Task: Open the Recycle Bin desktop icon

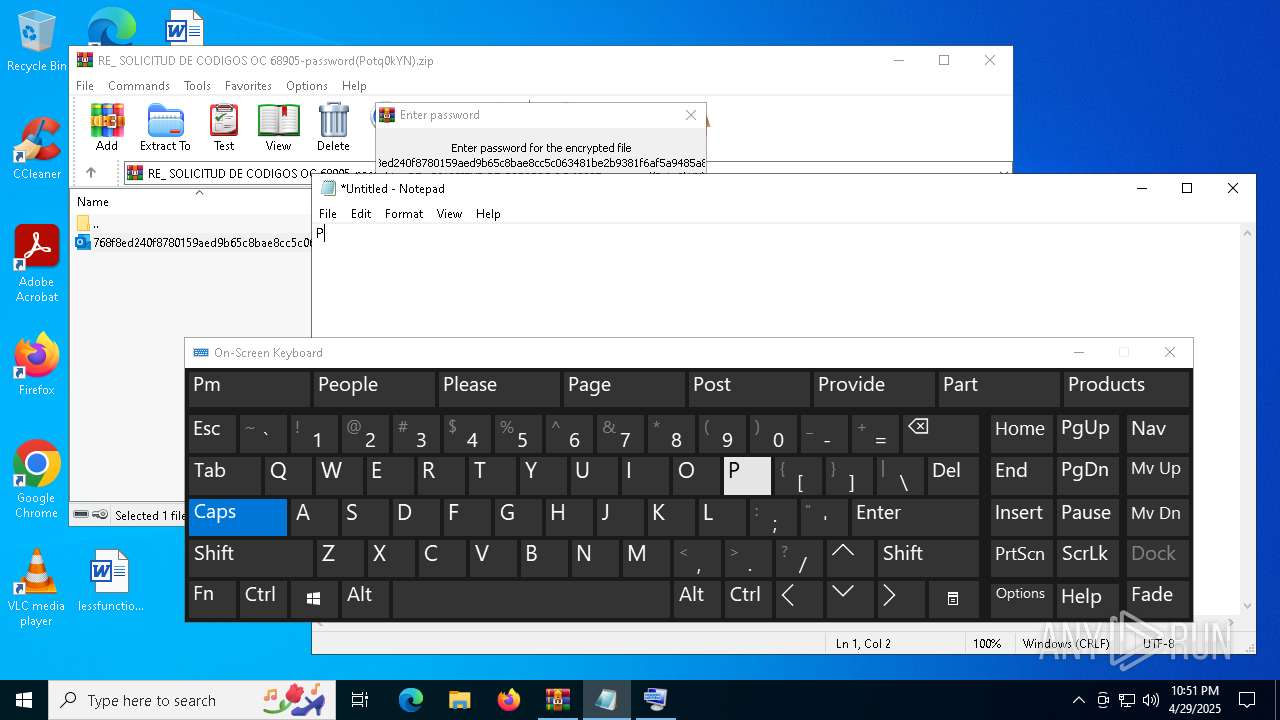Action: (36, 41)
